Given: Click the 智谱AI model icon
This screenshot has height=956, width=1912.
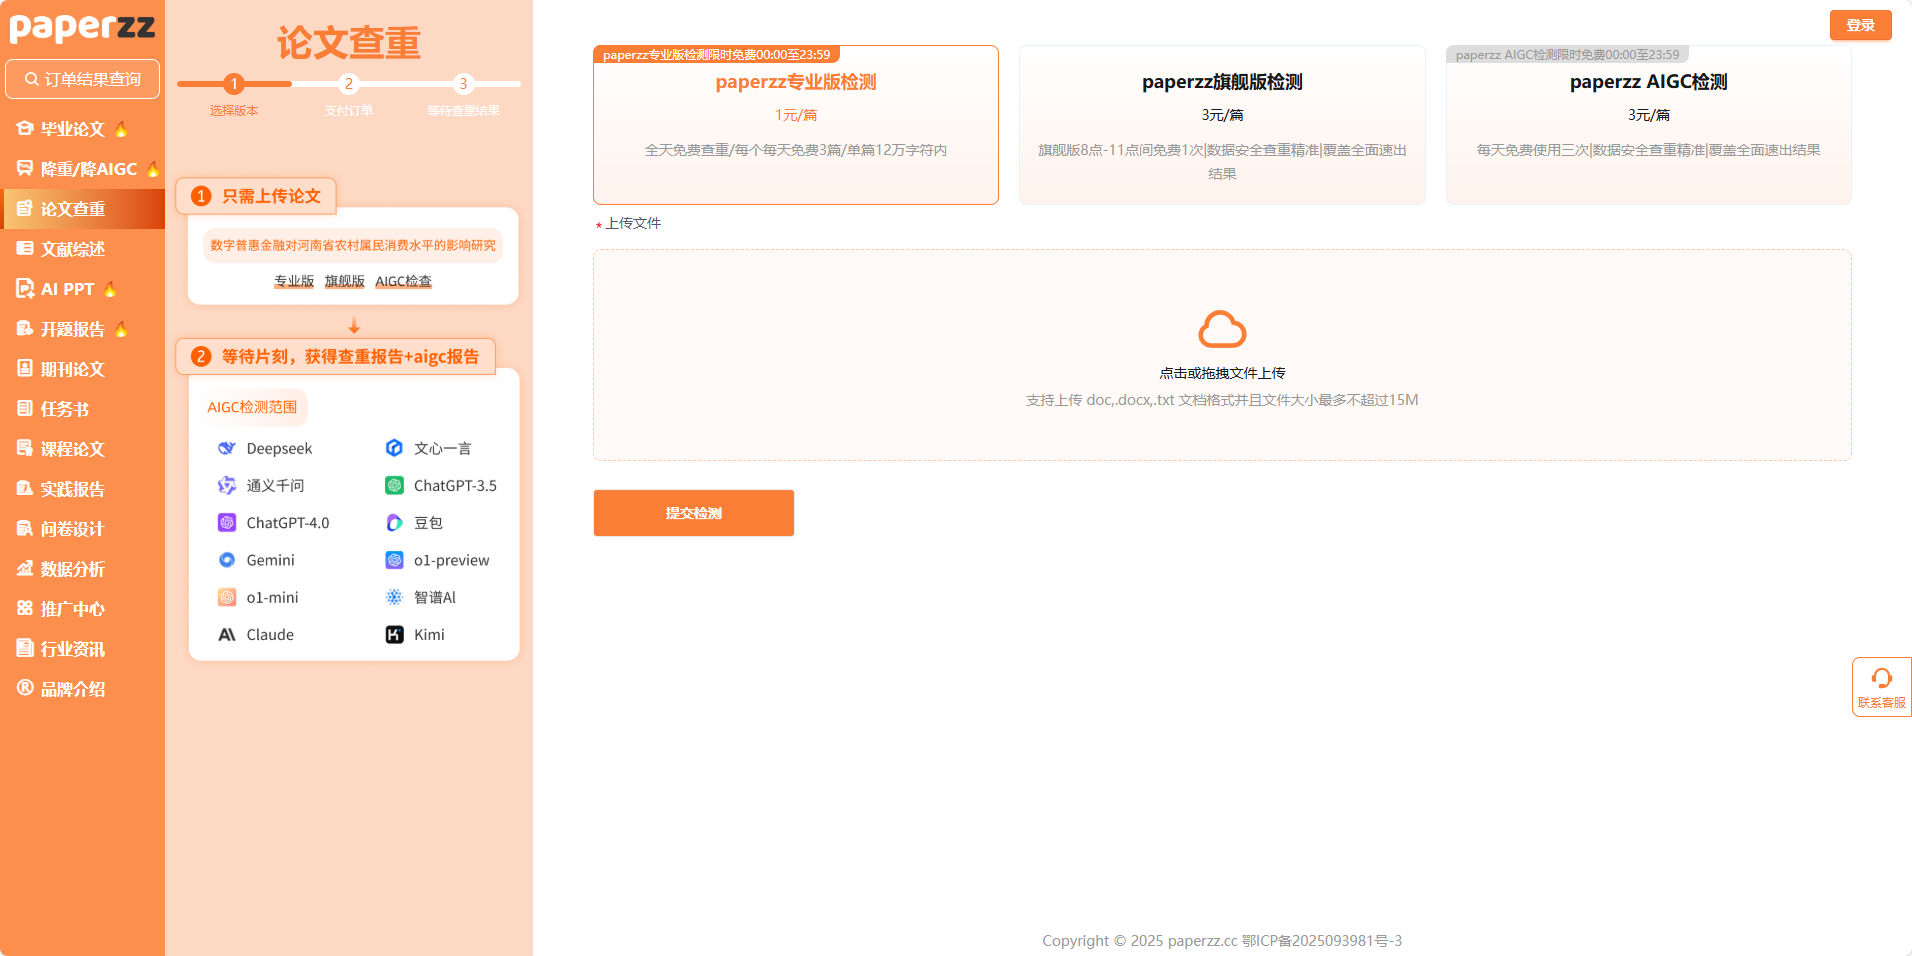Looking at the screenshot, I should click(x=393, y=597).
